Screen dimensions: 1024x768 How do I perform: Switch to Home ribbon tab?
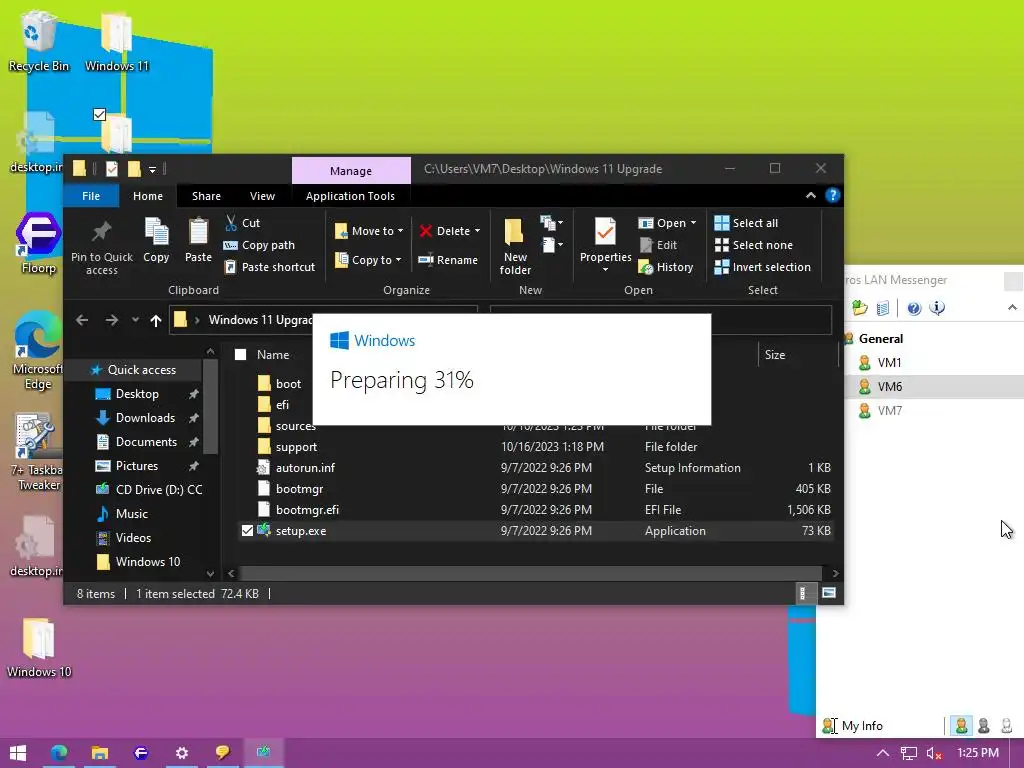click(x=148, y=196)
